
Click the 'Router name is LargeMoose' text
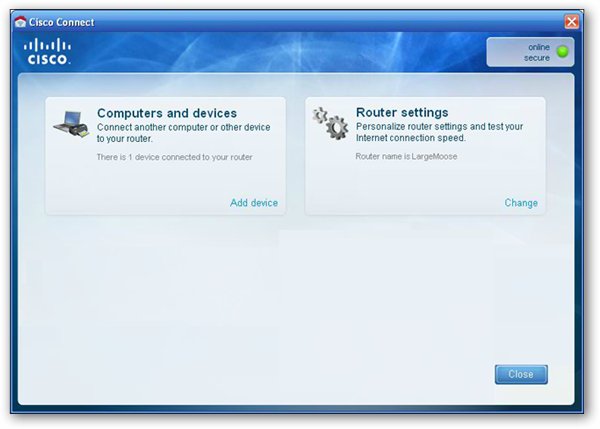[x=406, y=157]
